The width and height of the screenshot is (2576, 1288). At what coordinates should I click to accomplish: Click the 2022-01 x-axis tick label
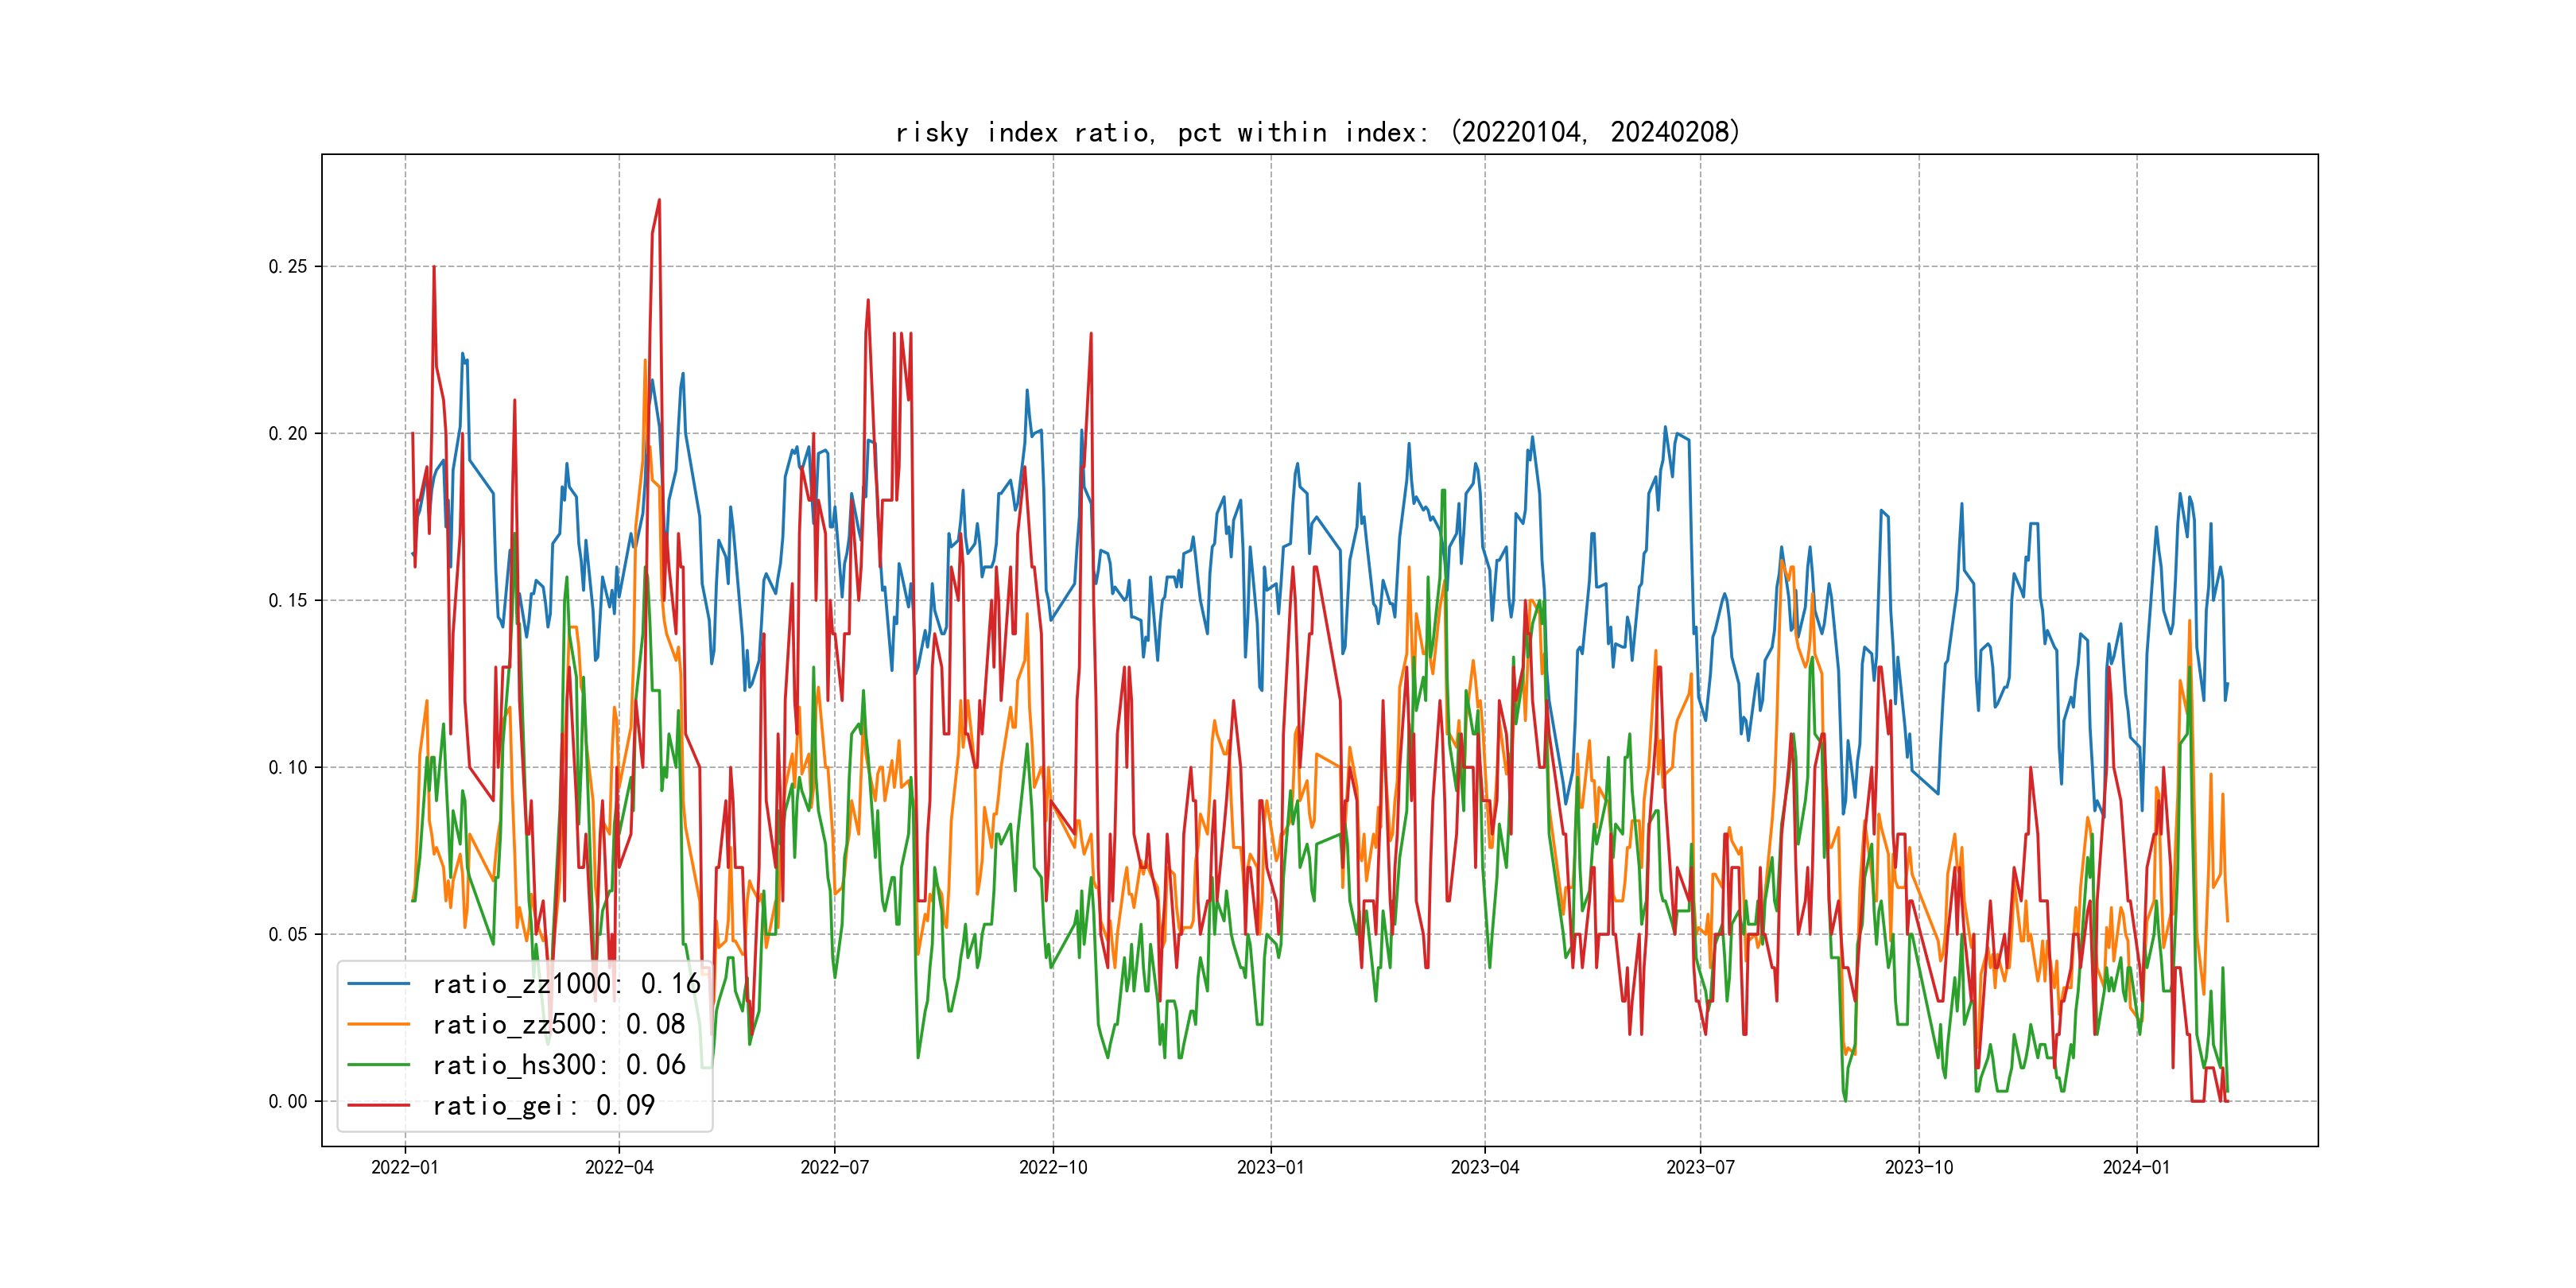[404, 1167]
